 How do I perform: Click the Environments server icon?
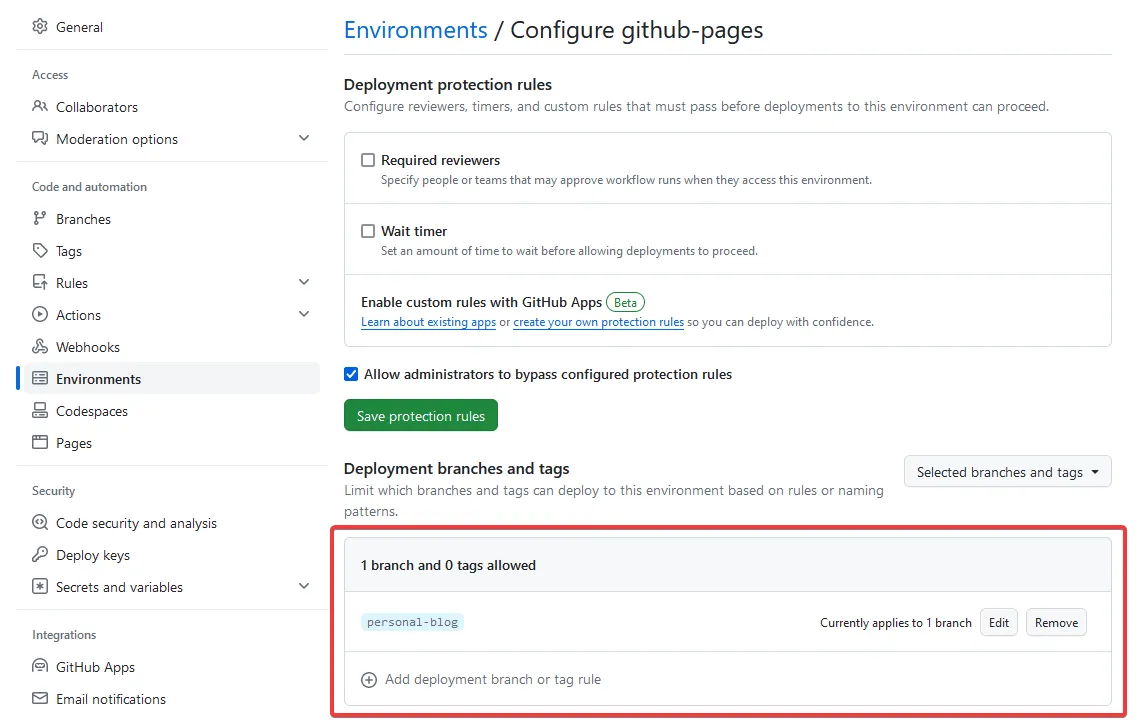(40, 379)
